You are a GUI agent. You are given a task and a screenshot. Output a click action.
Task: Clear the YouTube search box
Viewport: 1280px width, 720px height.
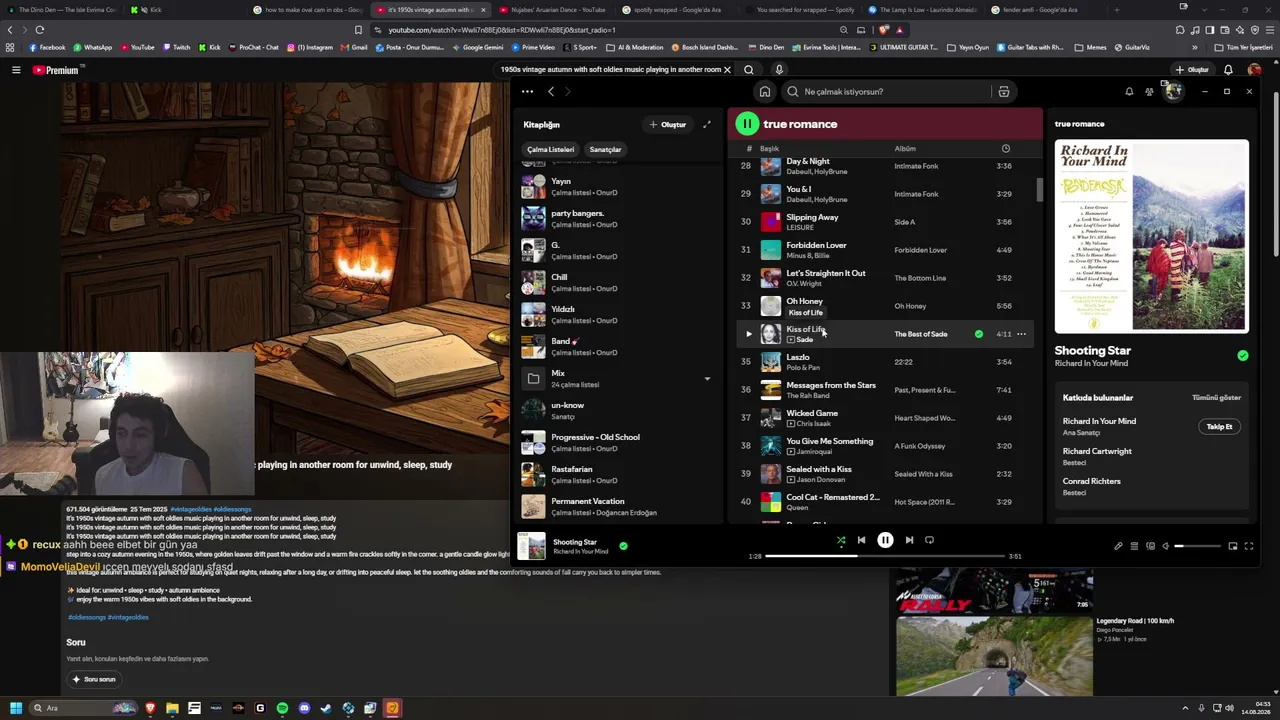[x=727, y=70]
